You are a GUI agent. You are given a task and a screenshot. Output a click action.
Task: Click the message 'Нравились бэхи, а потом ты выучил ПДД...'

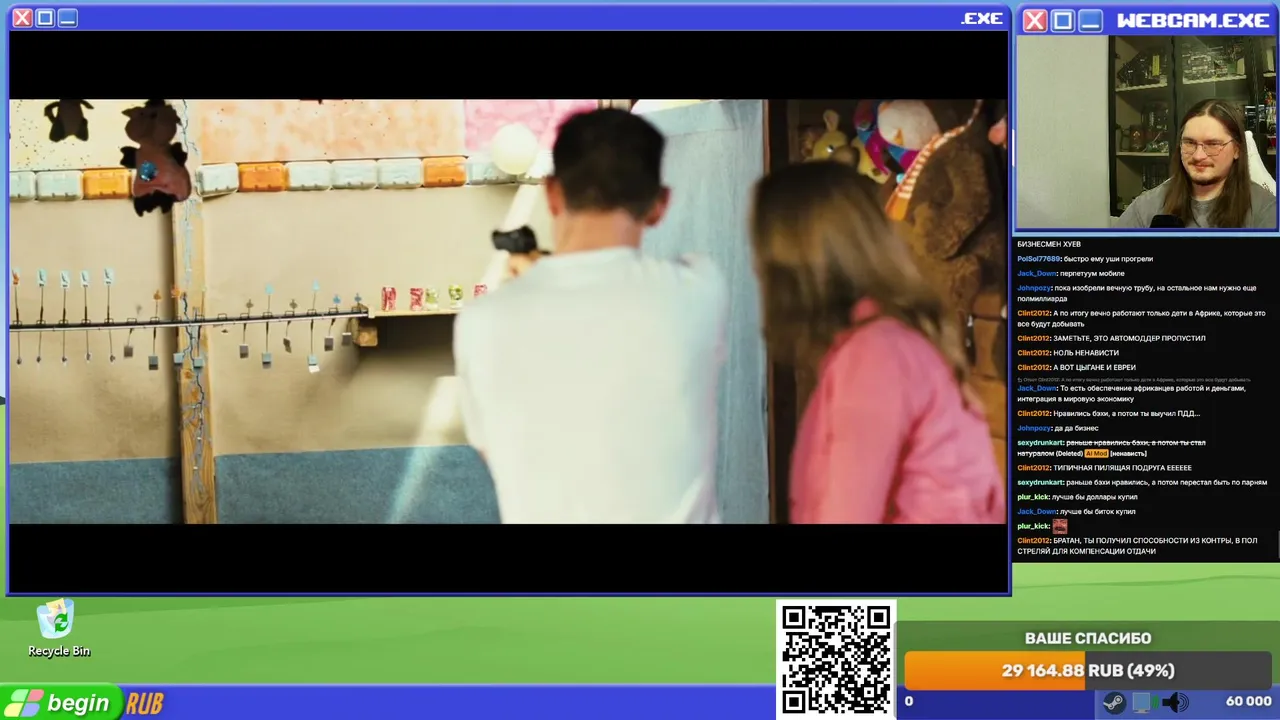coord(1126,413)
